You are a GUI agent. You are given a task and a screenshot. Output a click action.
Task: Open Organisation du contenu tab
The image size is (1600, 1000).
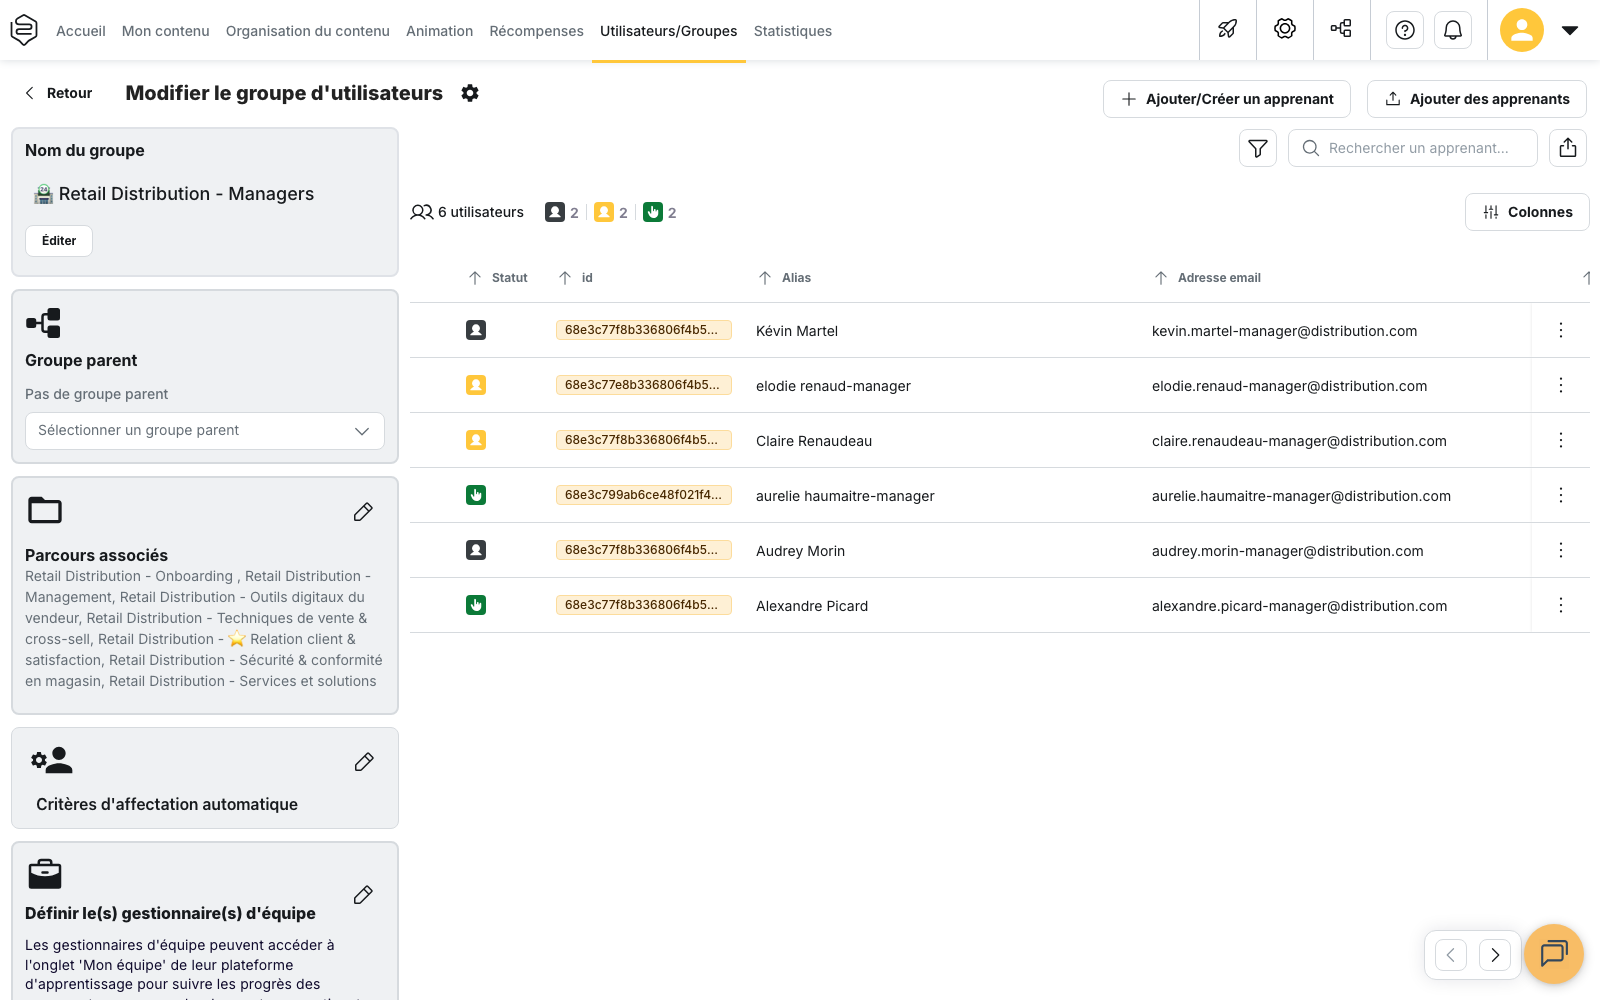[x=308, y=31]
